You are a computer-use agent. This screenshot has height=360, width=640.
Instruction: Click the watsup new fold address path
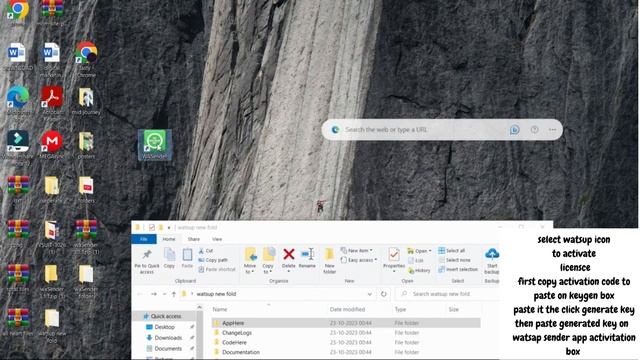tap(216, 294)
